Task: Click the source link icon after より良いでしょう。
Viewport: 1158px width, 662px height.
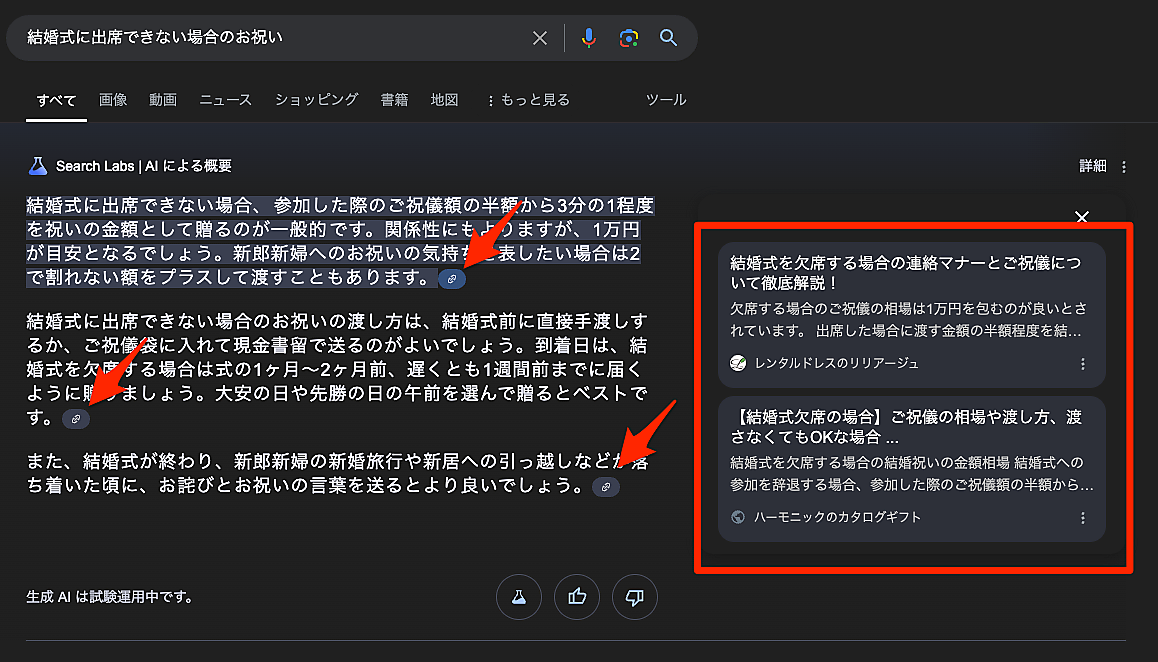Action: (606, 487)
